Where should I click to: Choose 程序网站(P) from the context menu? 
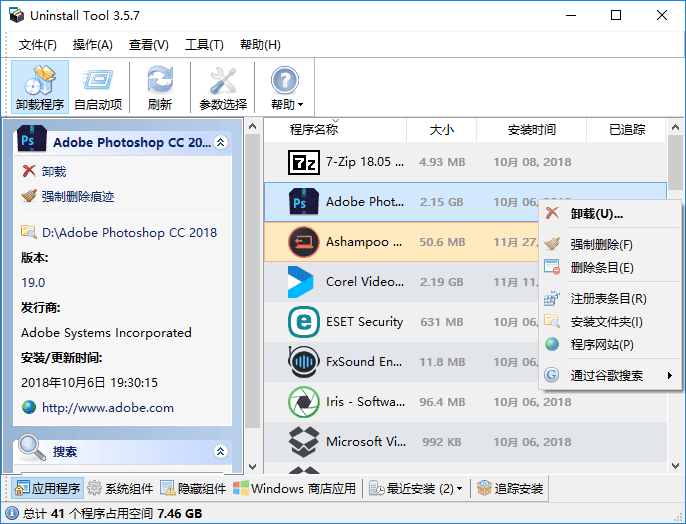(610, 345)
